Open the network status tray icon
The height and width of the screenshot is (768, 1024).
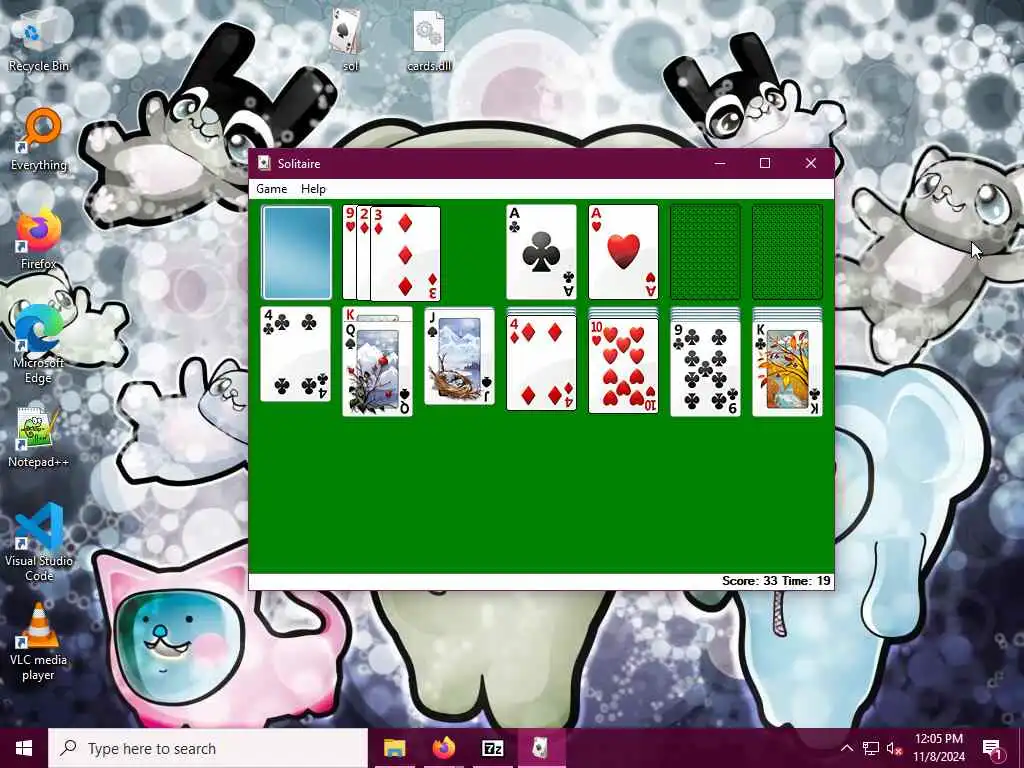point(871,748)
